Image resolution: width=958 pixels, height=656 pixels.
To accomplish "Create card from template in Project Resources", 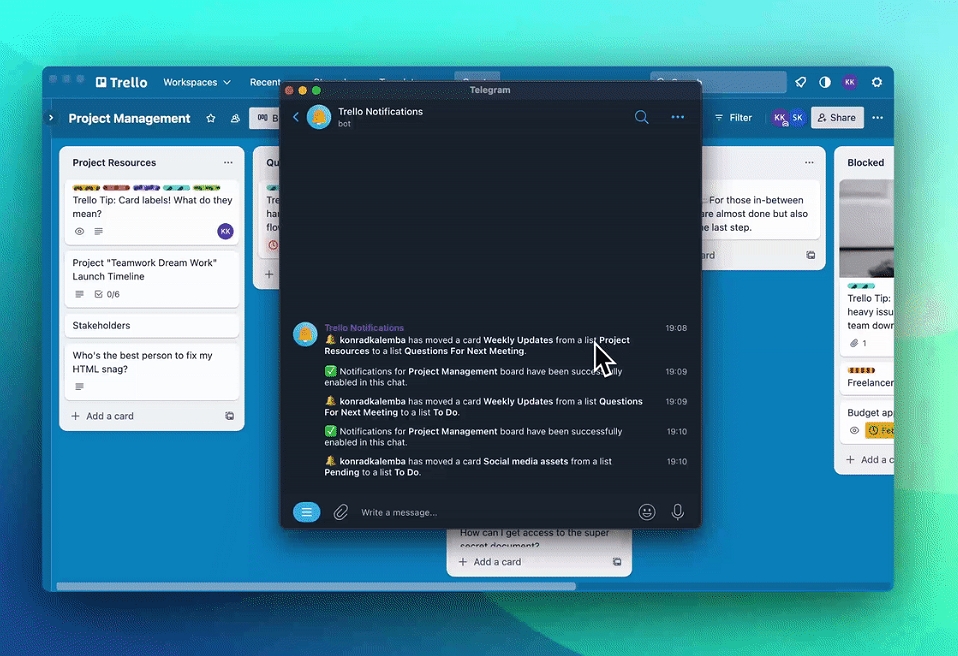I will pyautogui.click(x=230, y=416).
